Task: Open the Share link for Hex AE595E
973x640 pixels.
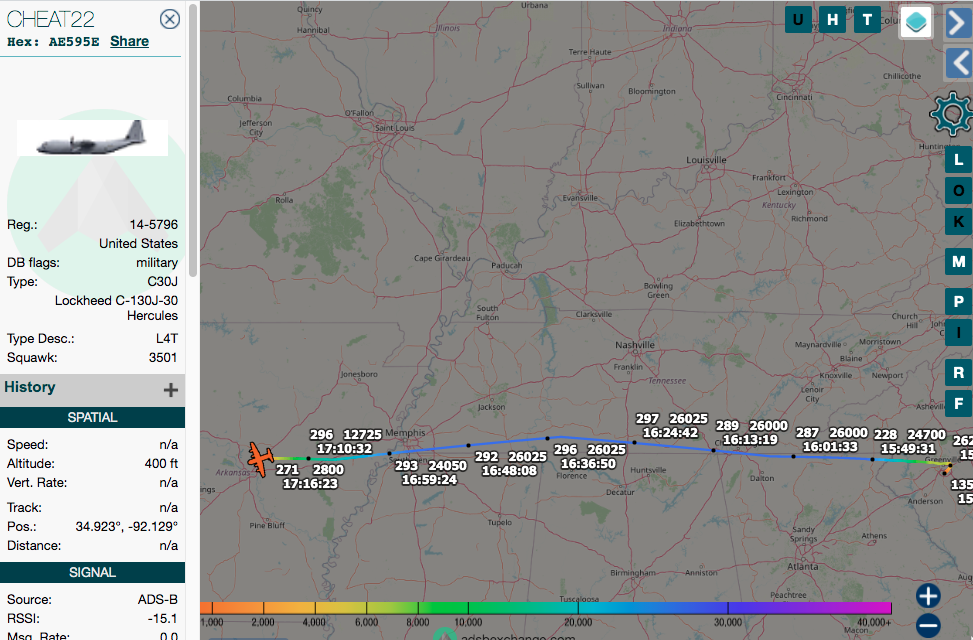Action: tap(130, 42)
